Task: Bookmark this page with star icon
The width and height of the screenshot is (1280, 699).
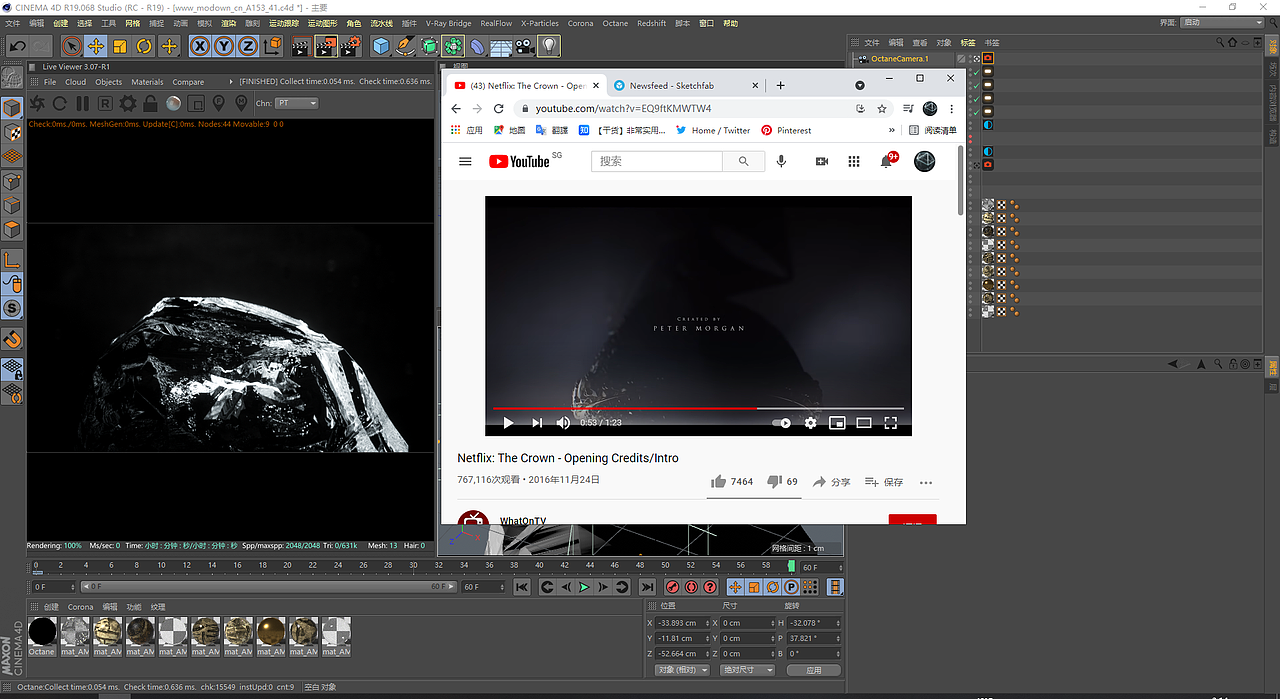Action: tap(882, 108)
